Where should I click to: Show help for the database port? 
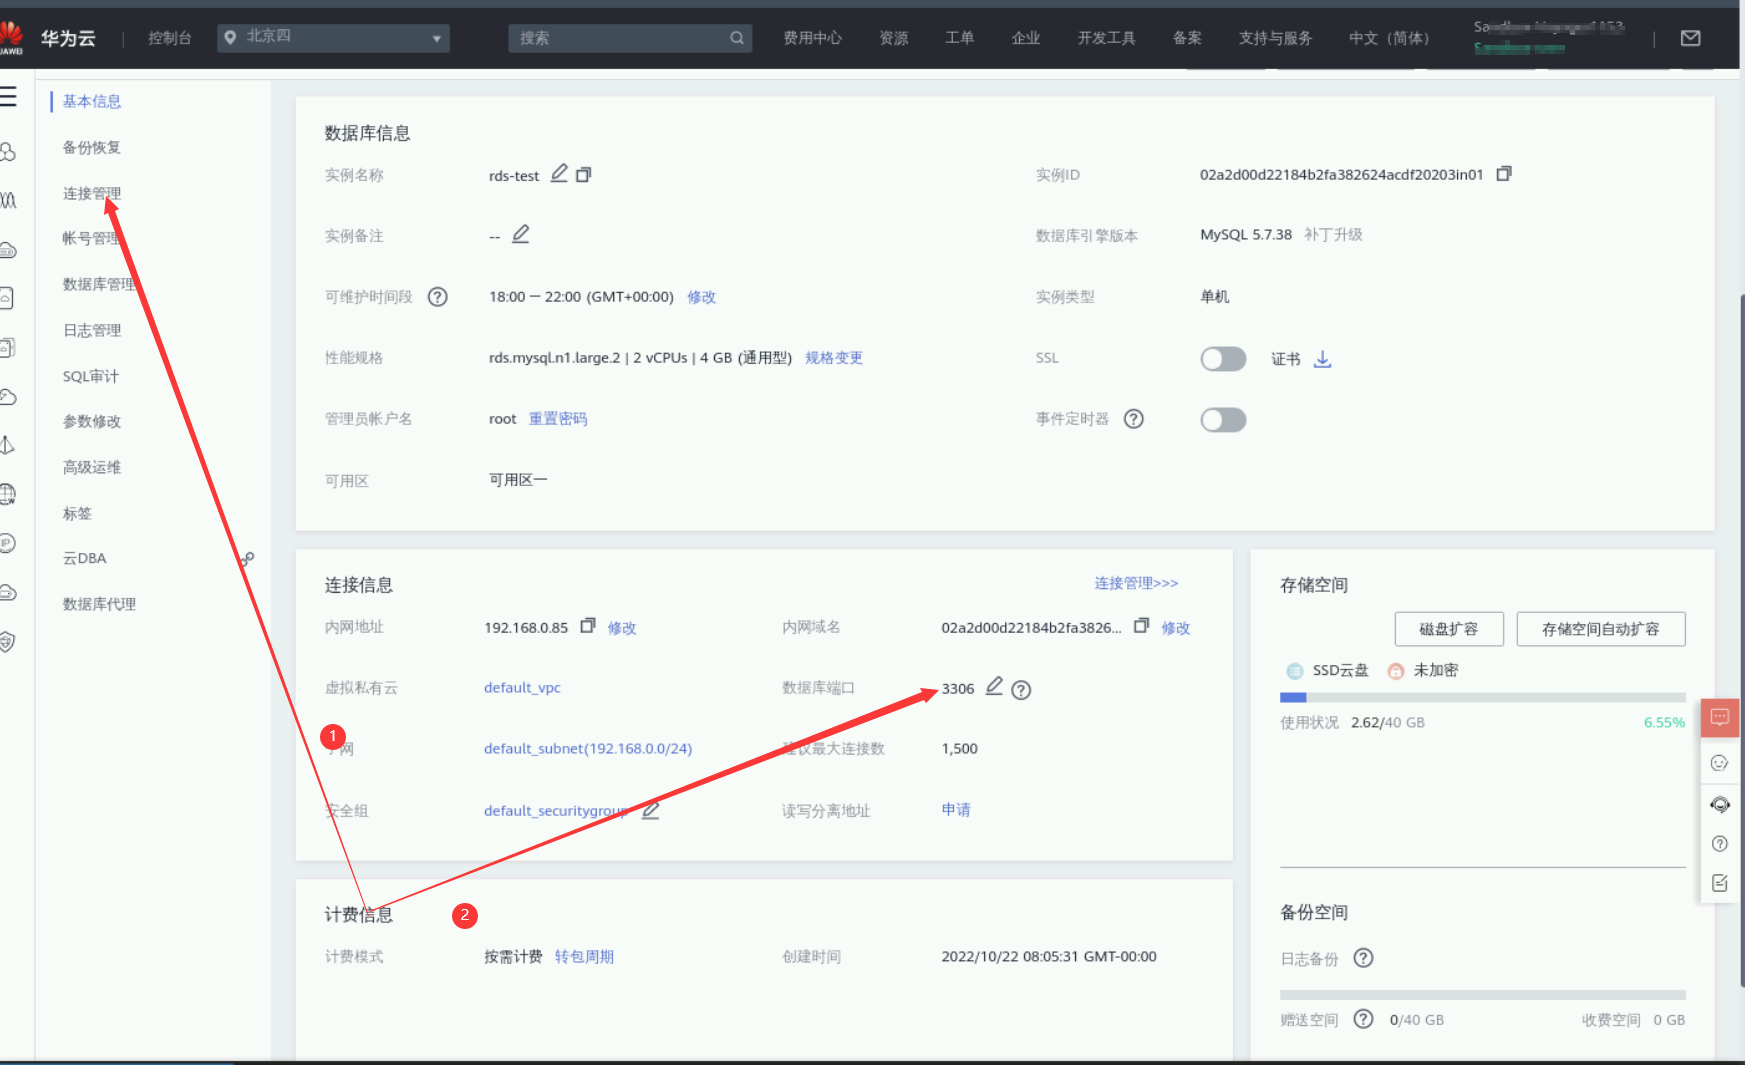pyautogui.click(x=1021, y=690)
